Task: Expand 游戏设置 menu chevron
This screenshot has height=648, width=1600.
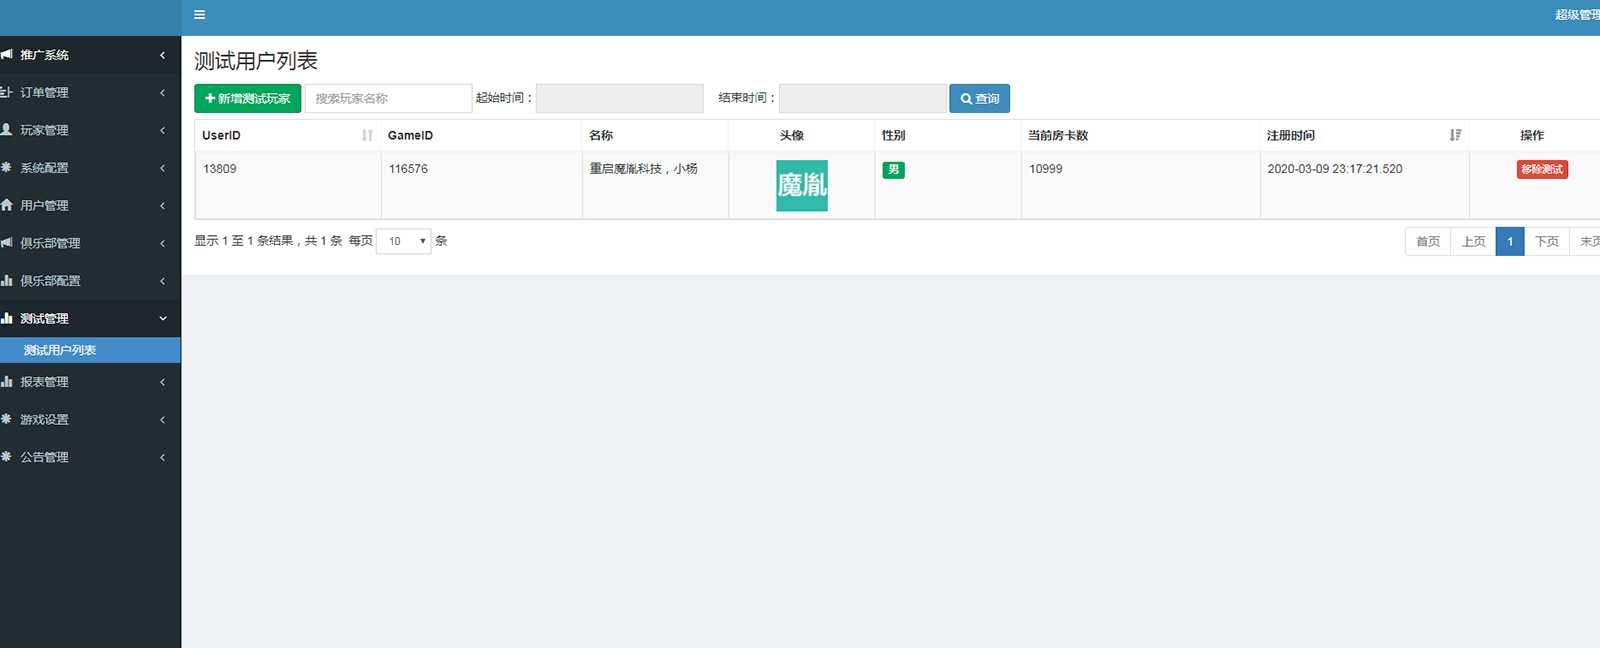Action: (x=163, y=420)
